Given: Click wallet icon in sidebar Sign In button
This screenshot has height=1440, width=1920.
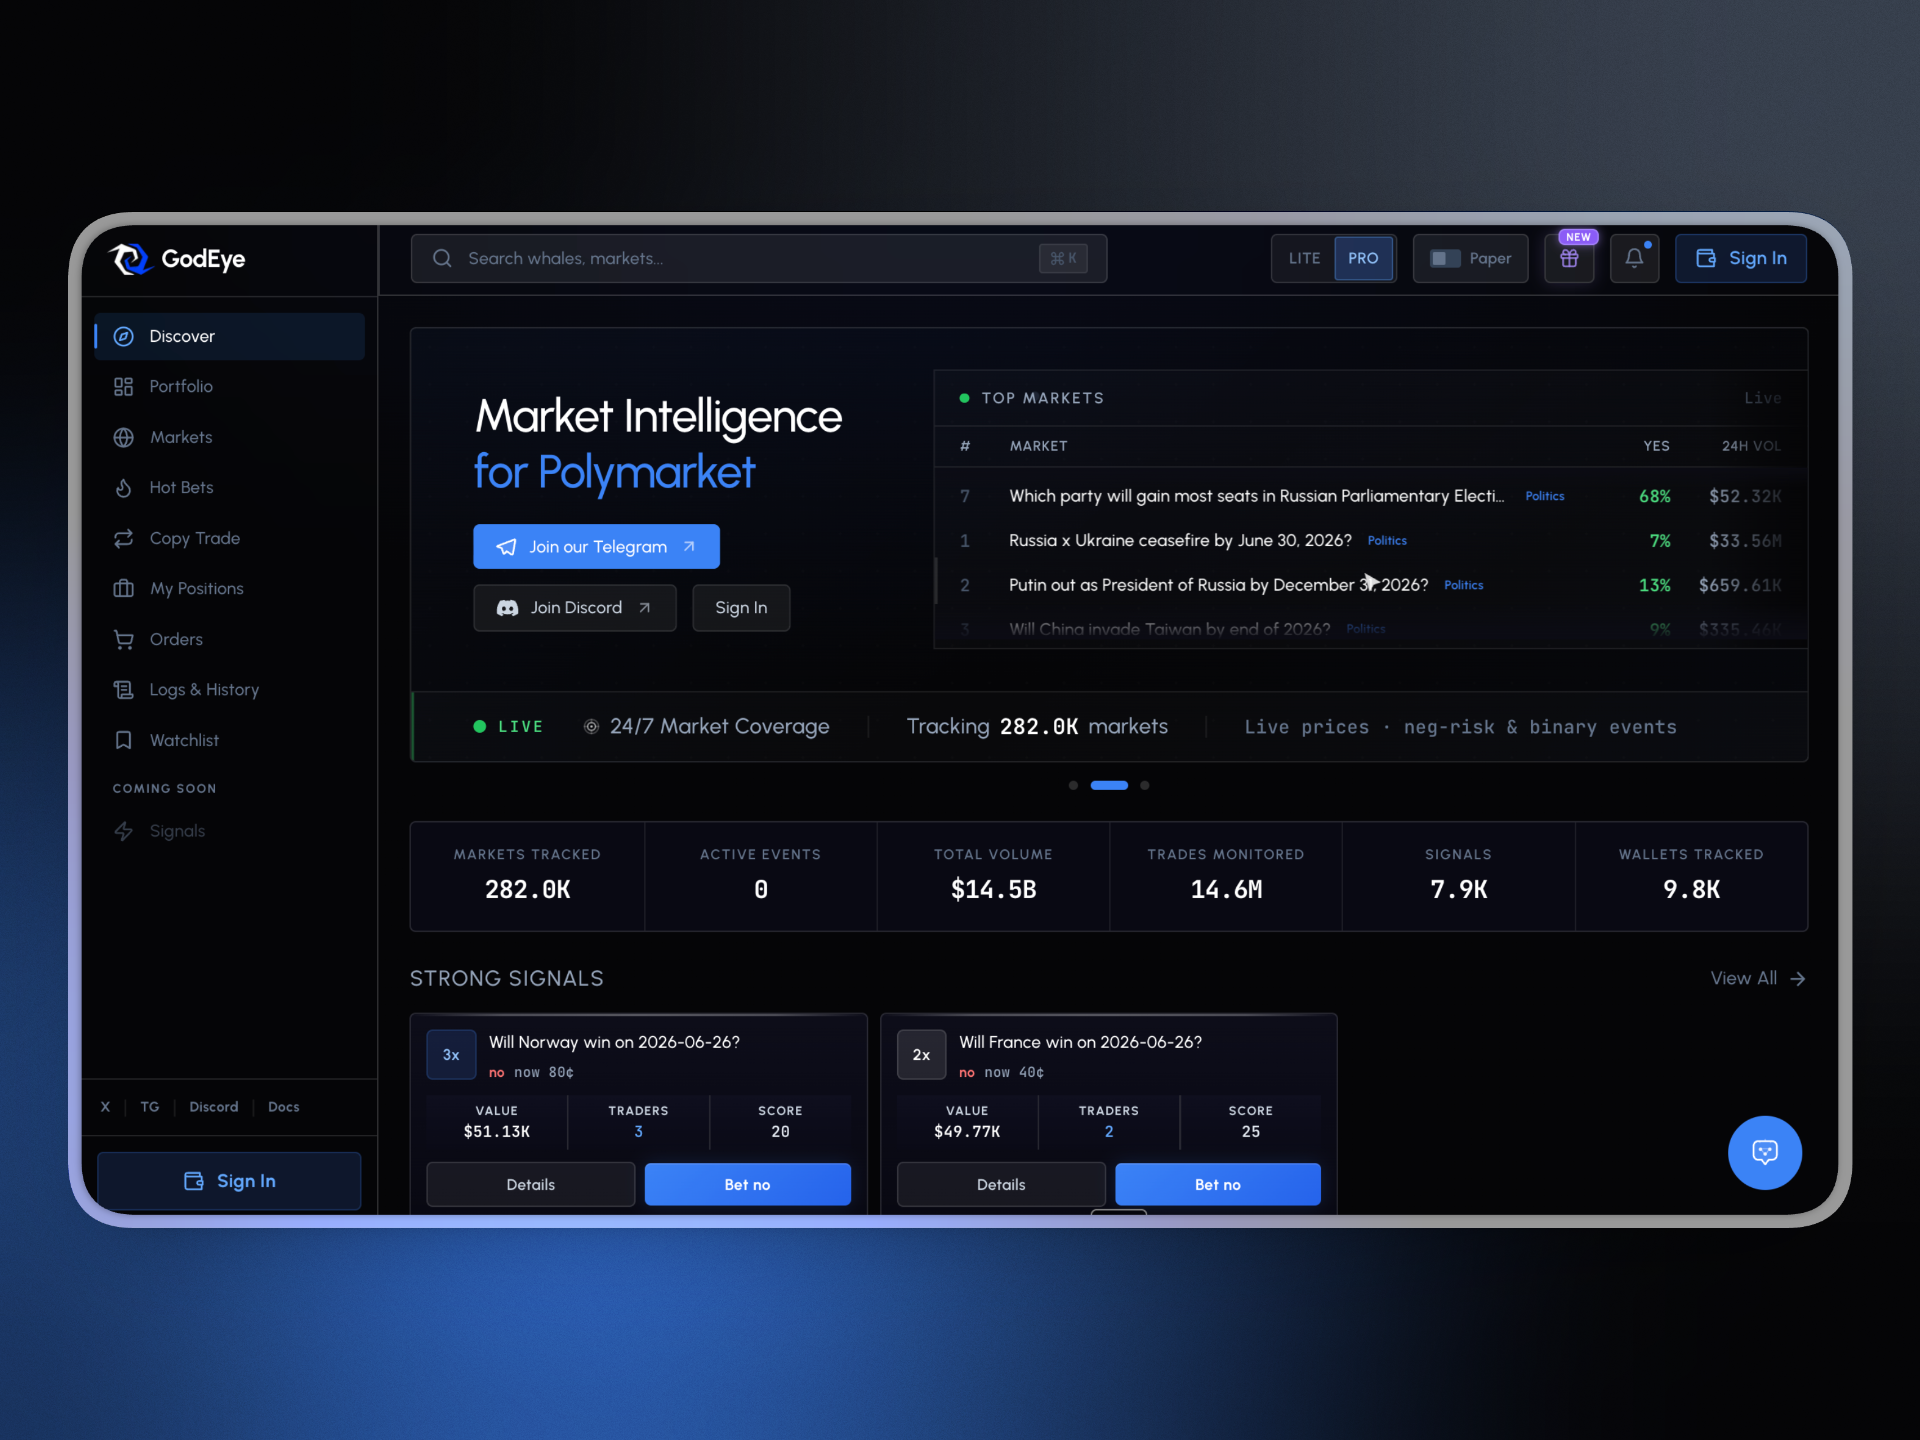Looking at the screenshot, I should [x=194, y=1181].
